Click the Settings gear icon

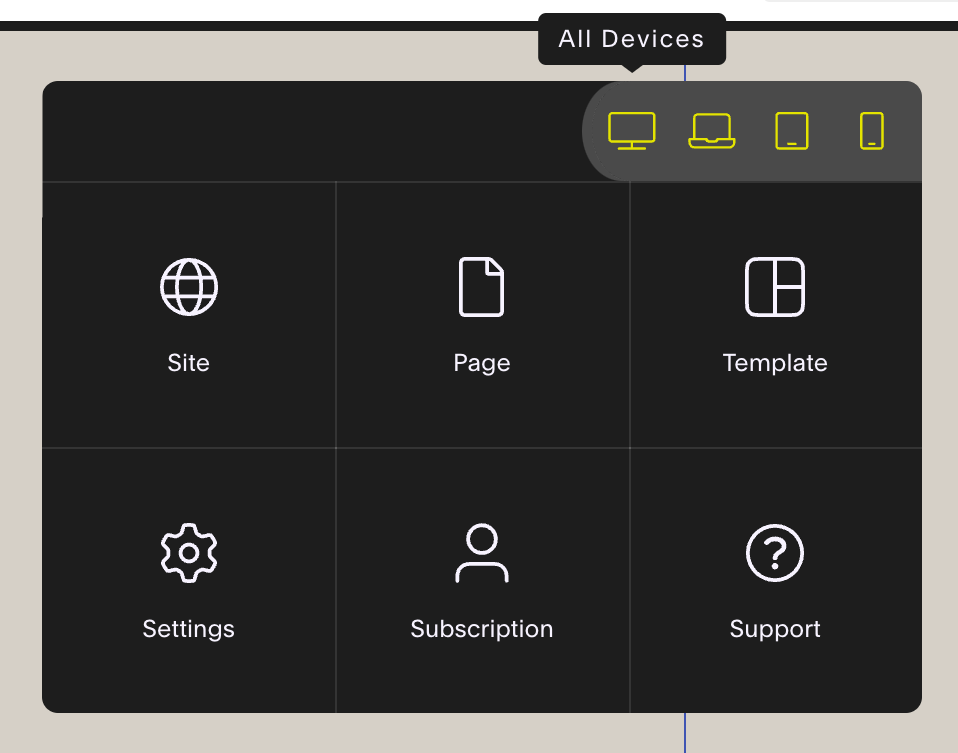[188, 553]
